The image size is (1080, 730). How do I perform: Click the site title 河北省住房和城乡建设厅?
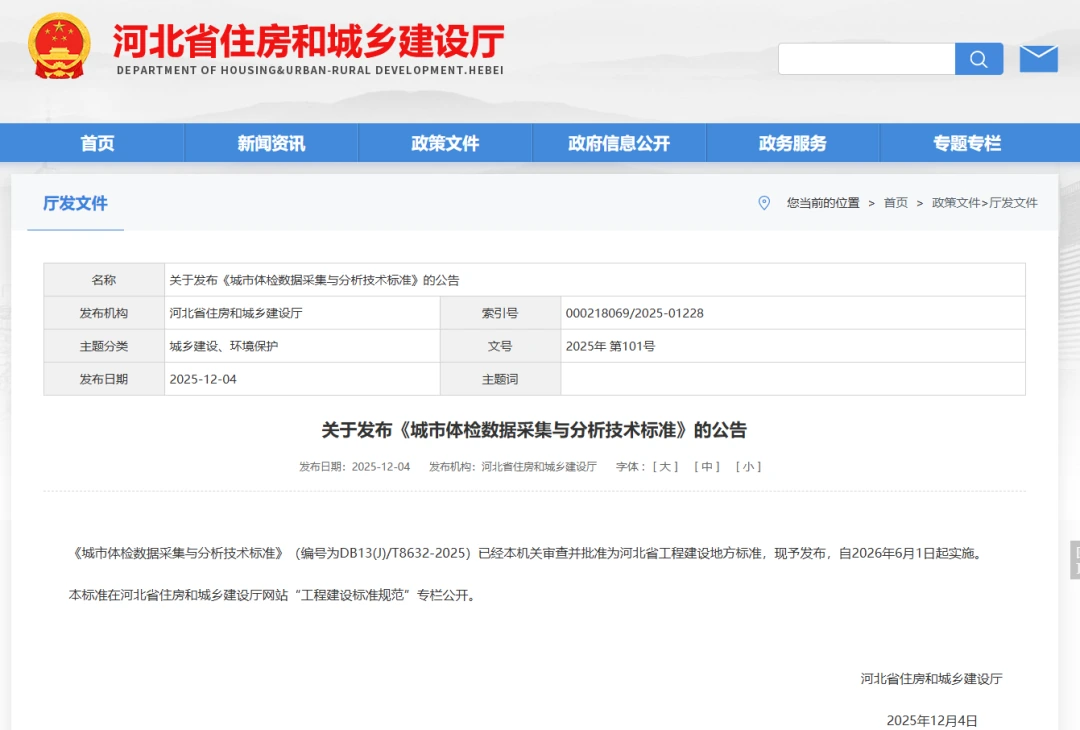[x=309, y=41]
